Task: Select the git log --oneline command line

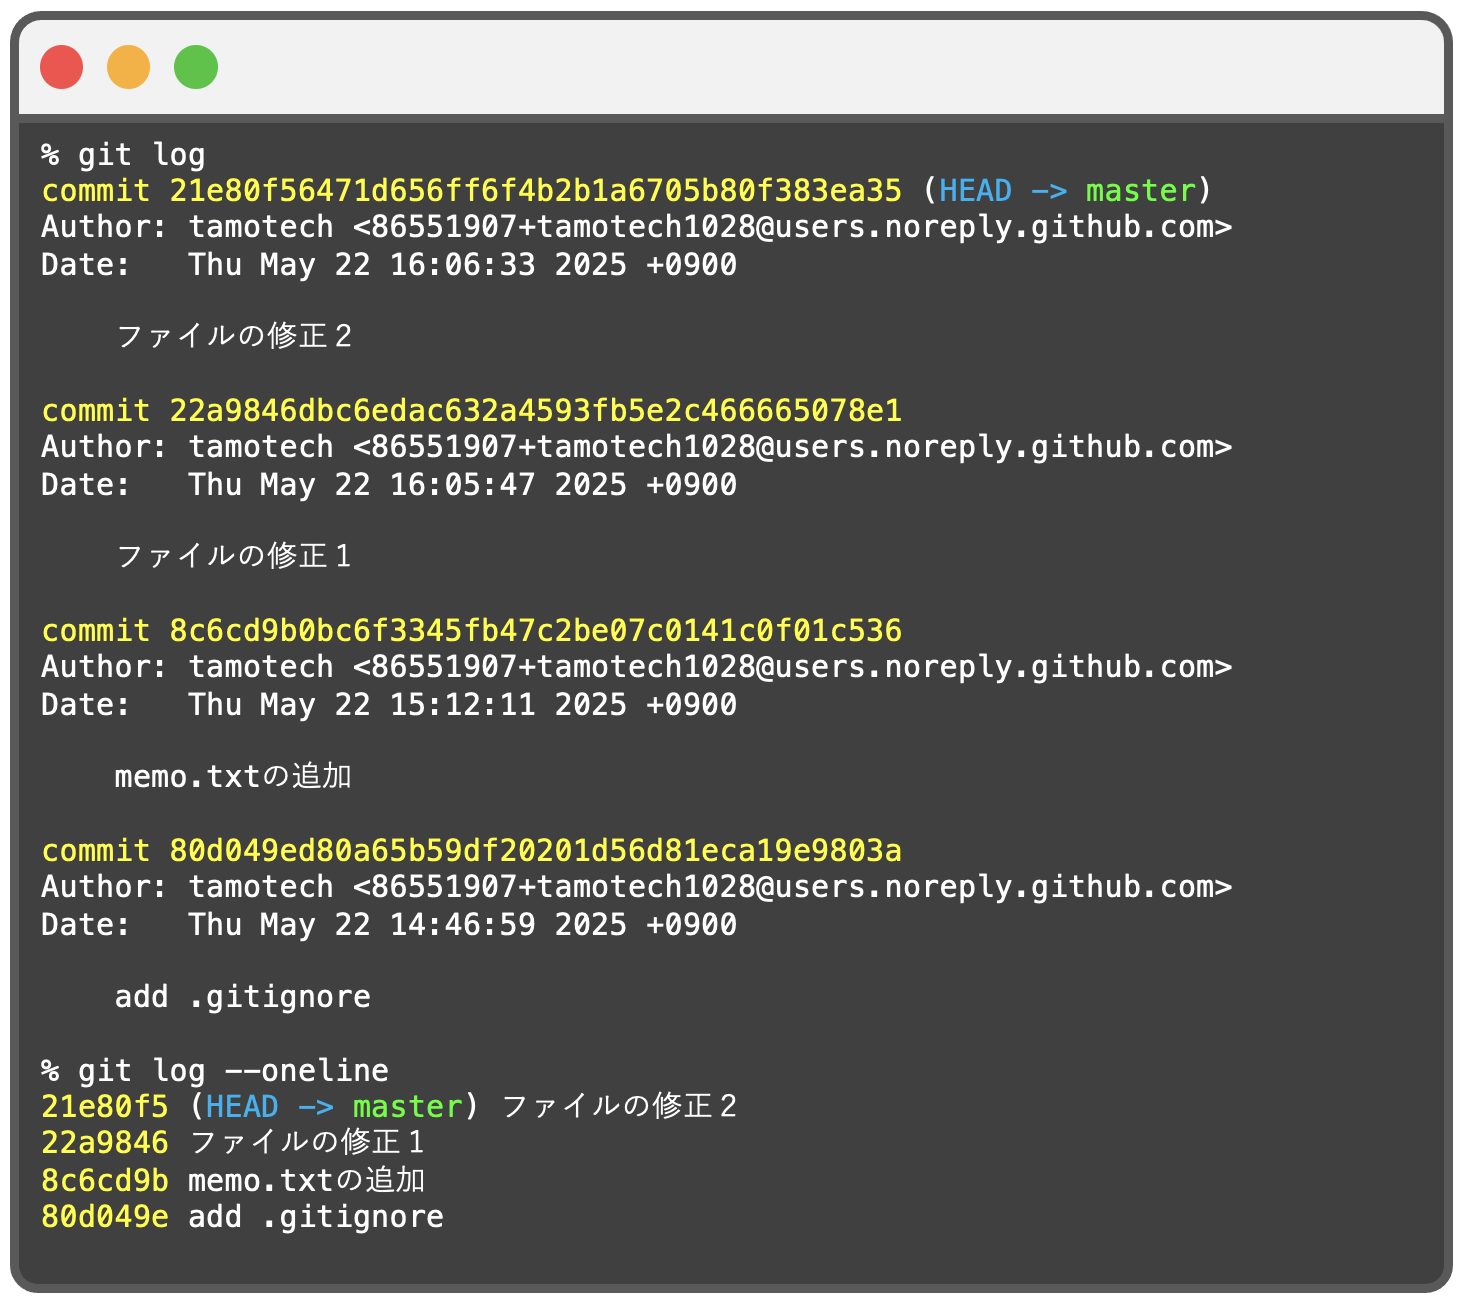Action: pyautogui.click(x=215, y=1069)
